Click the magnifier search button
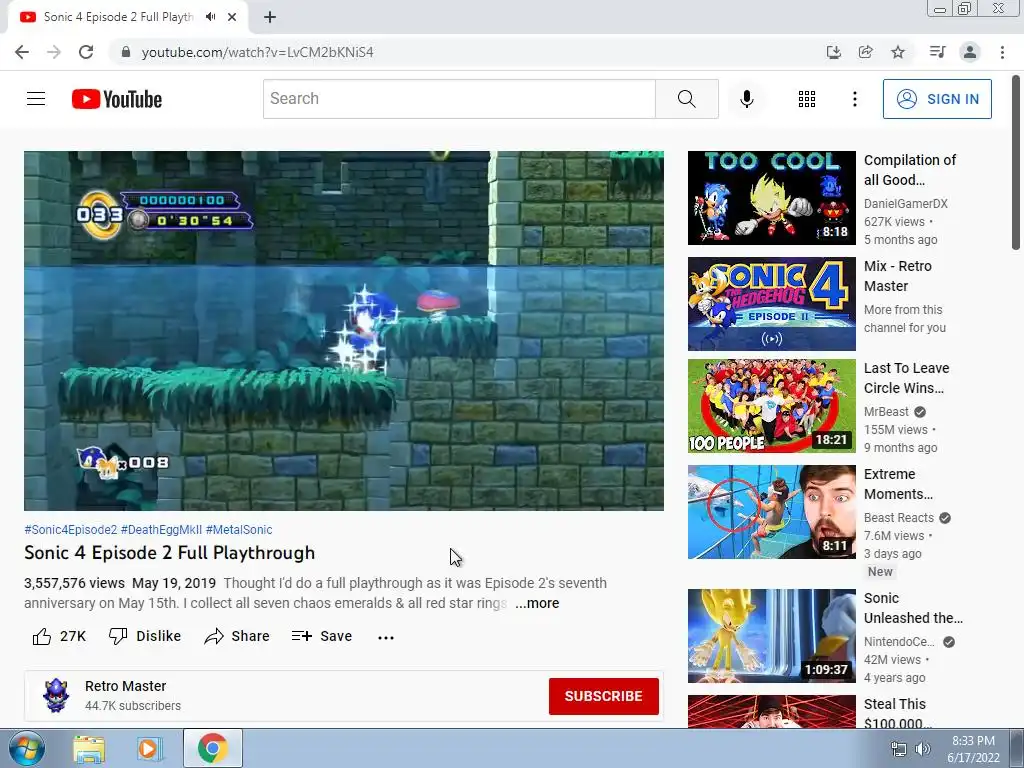Viewport: 1024px width, 768px height. point(686,99)
